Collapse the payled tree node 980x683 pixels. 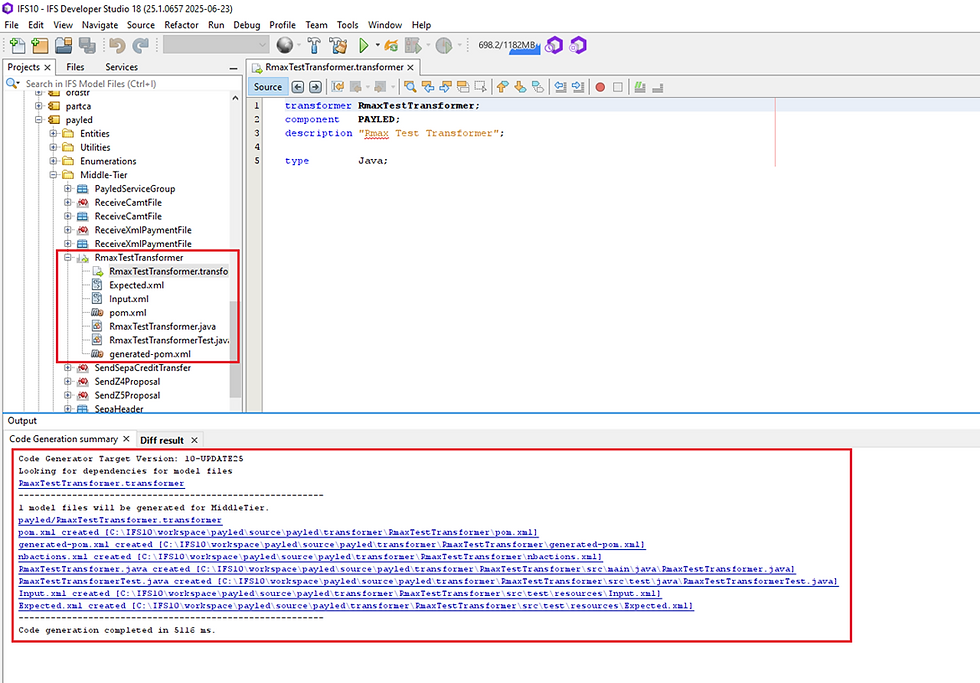[39, 119]
